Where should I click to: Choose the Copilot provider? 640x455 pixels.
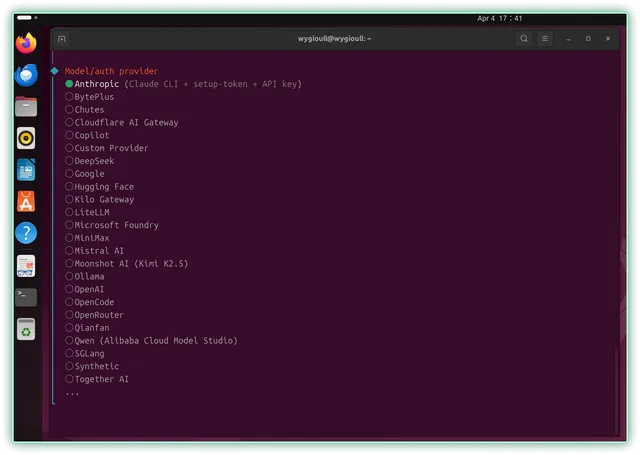click(x=87, y=135)
